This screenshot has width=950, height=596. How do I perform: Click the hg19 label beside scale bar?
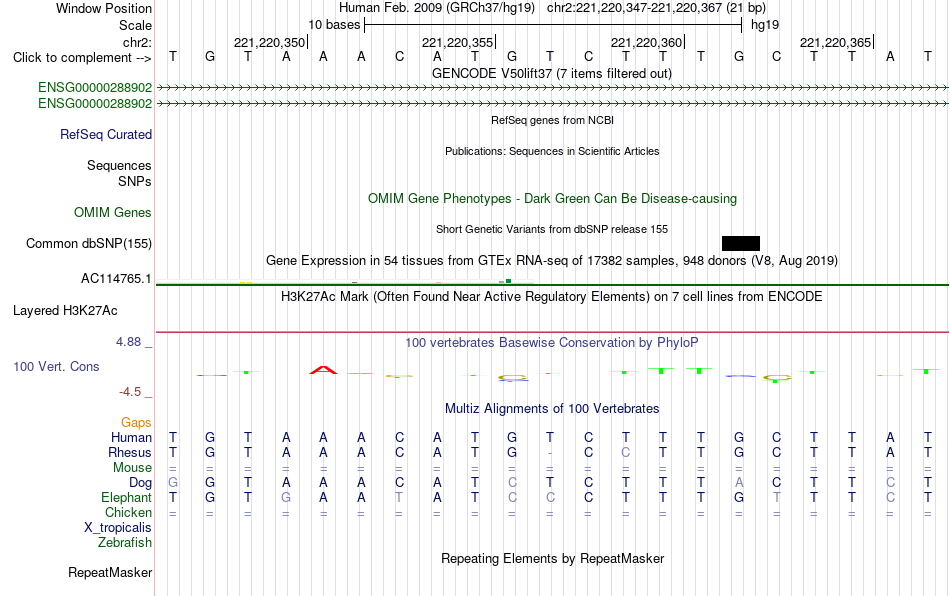pyautogui.click(x=765, y=25)
